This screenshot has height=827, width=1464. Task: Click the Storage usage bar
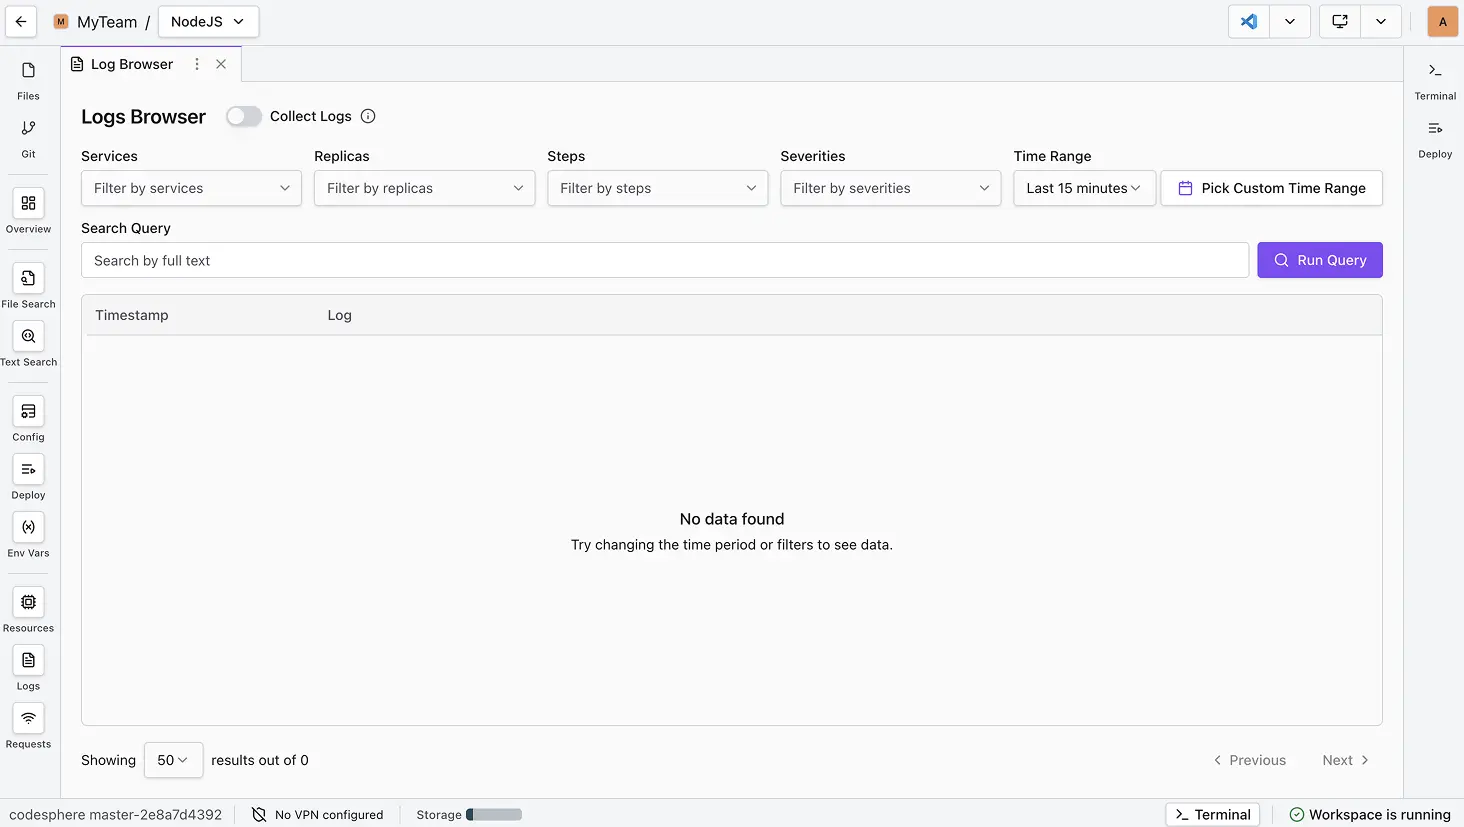pyautogui.click(x=494, y=814)
